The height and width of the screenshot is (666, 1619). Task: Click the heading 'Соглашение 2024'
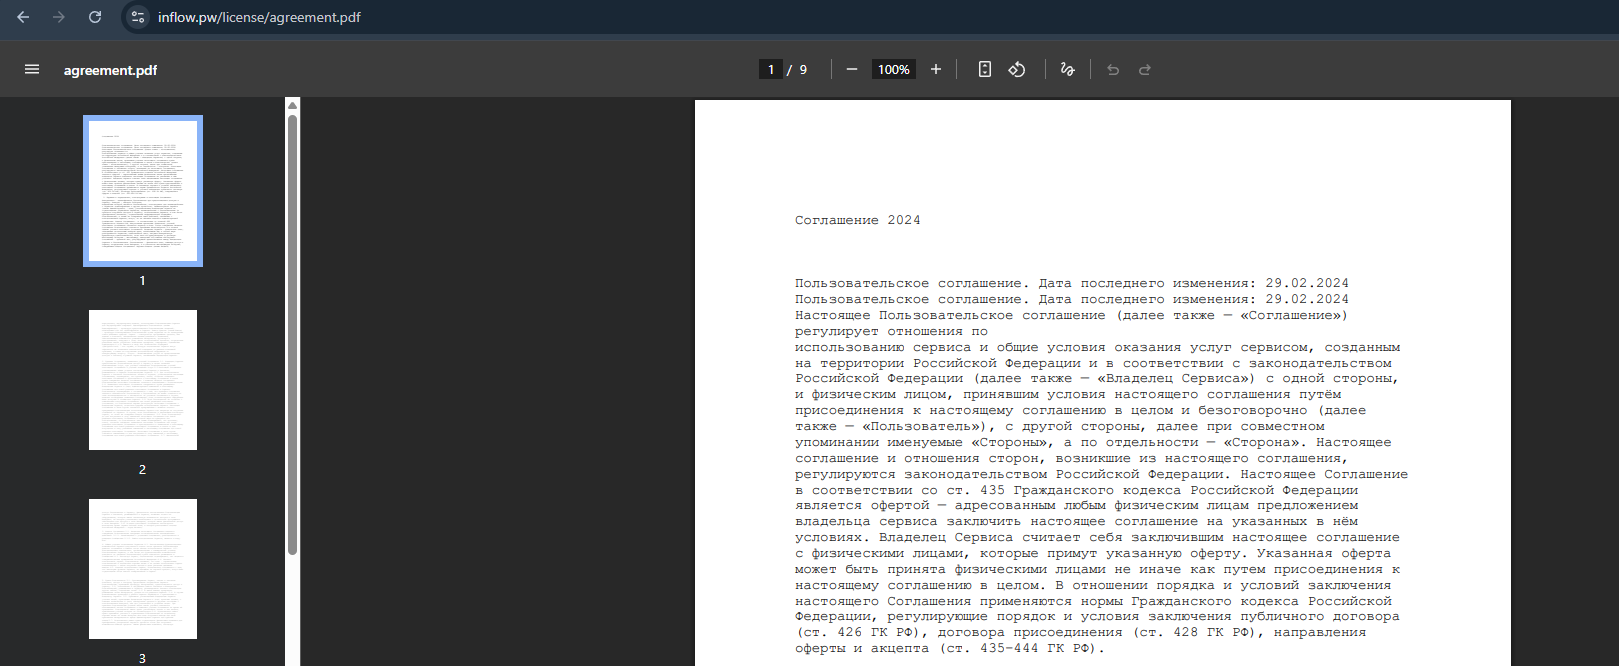click(858, 220)
